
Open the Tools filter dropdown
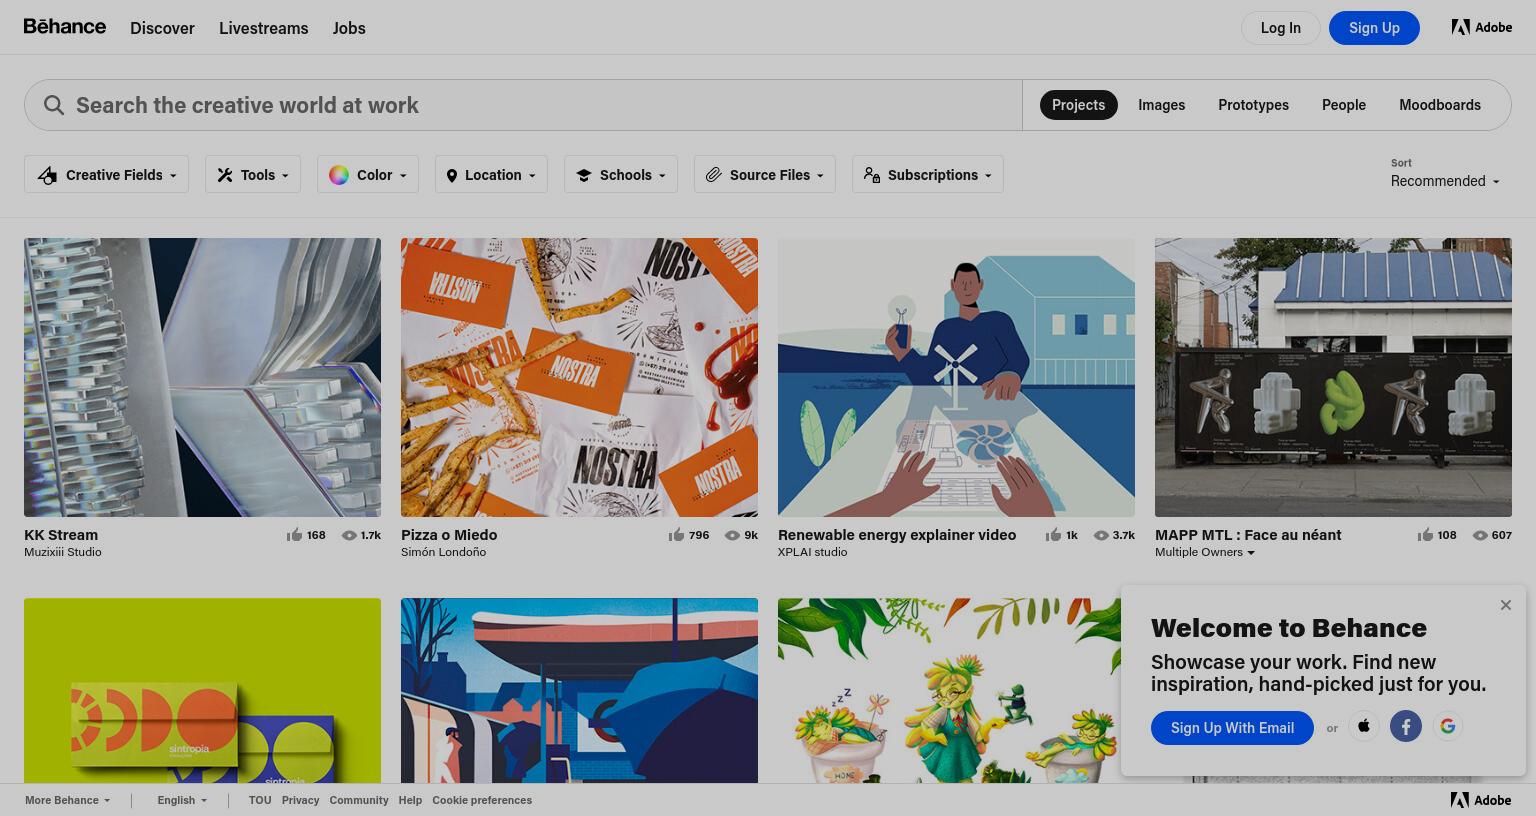tap(253, 174)
